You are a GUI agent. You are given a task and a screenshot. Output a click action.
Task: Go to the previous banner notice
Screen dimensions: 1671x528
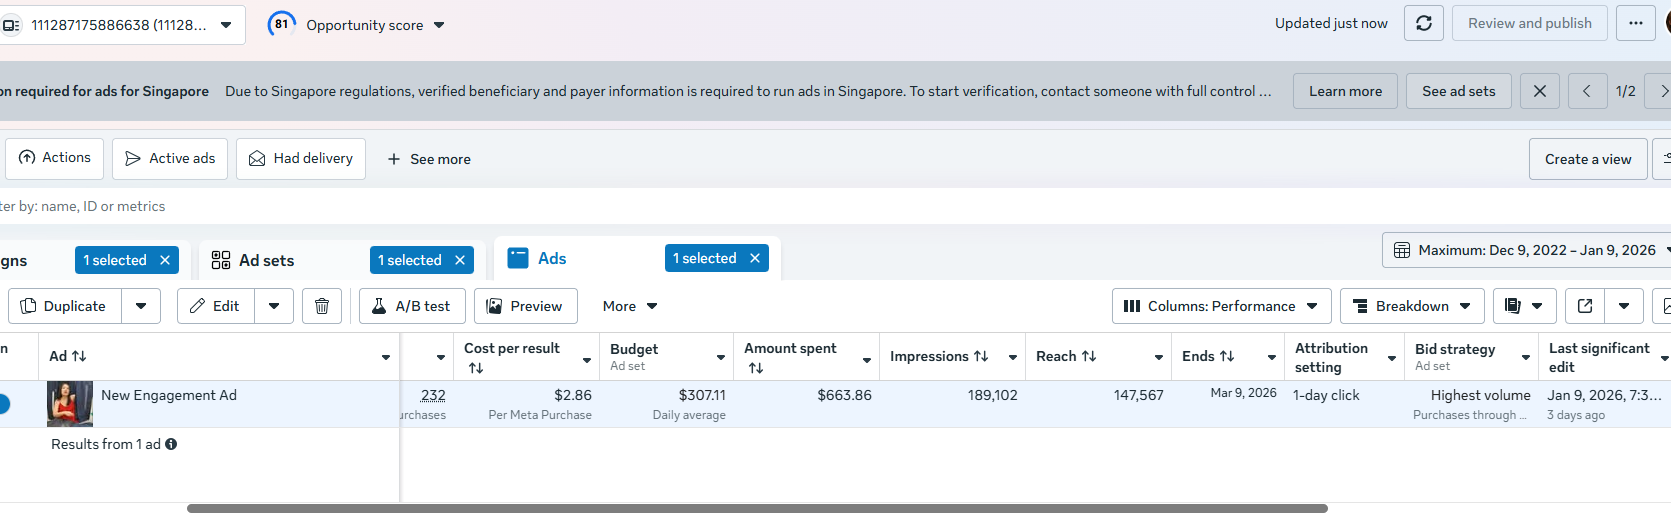[x=1587, y=91]
